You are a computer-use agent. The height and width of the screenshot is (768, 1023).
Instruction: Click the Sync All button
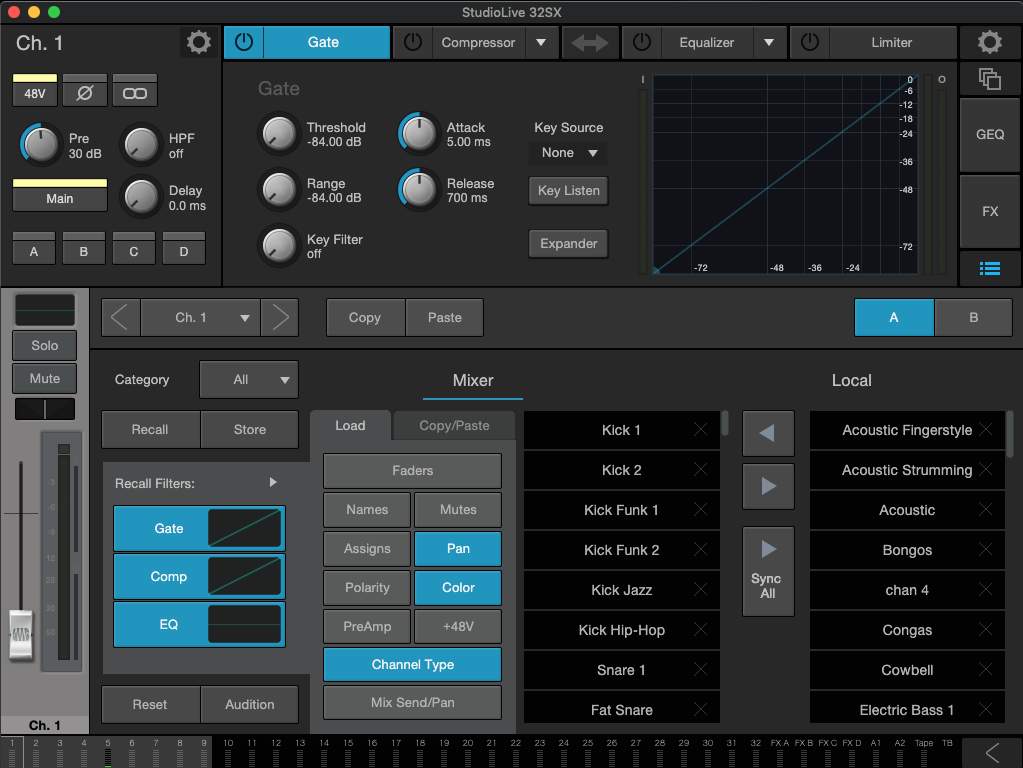point(768,572)
